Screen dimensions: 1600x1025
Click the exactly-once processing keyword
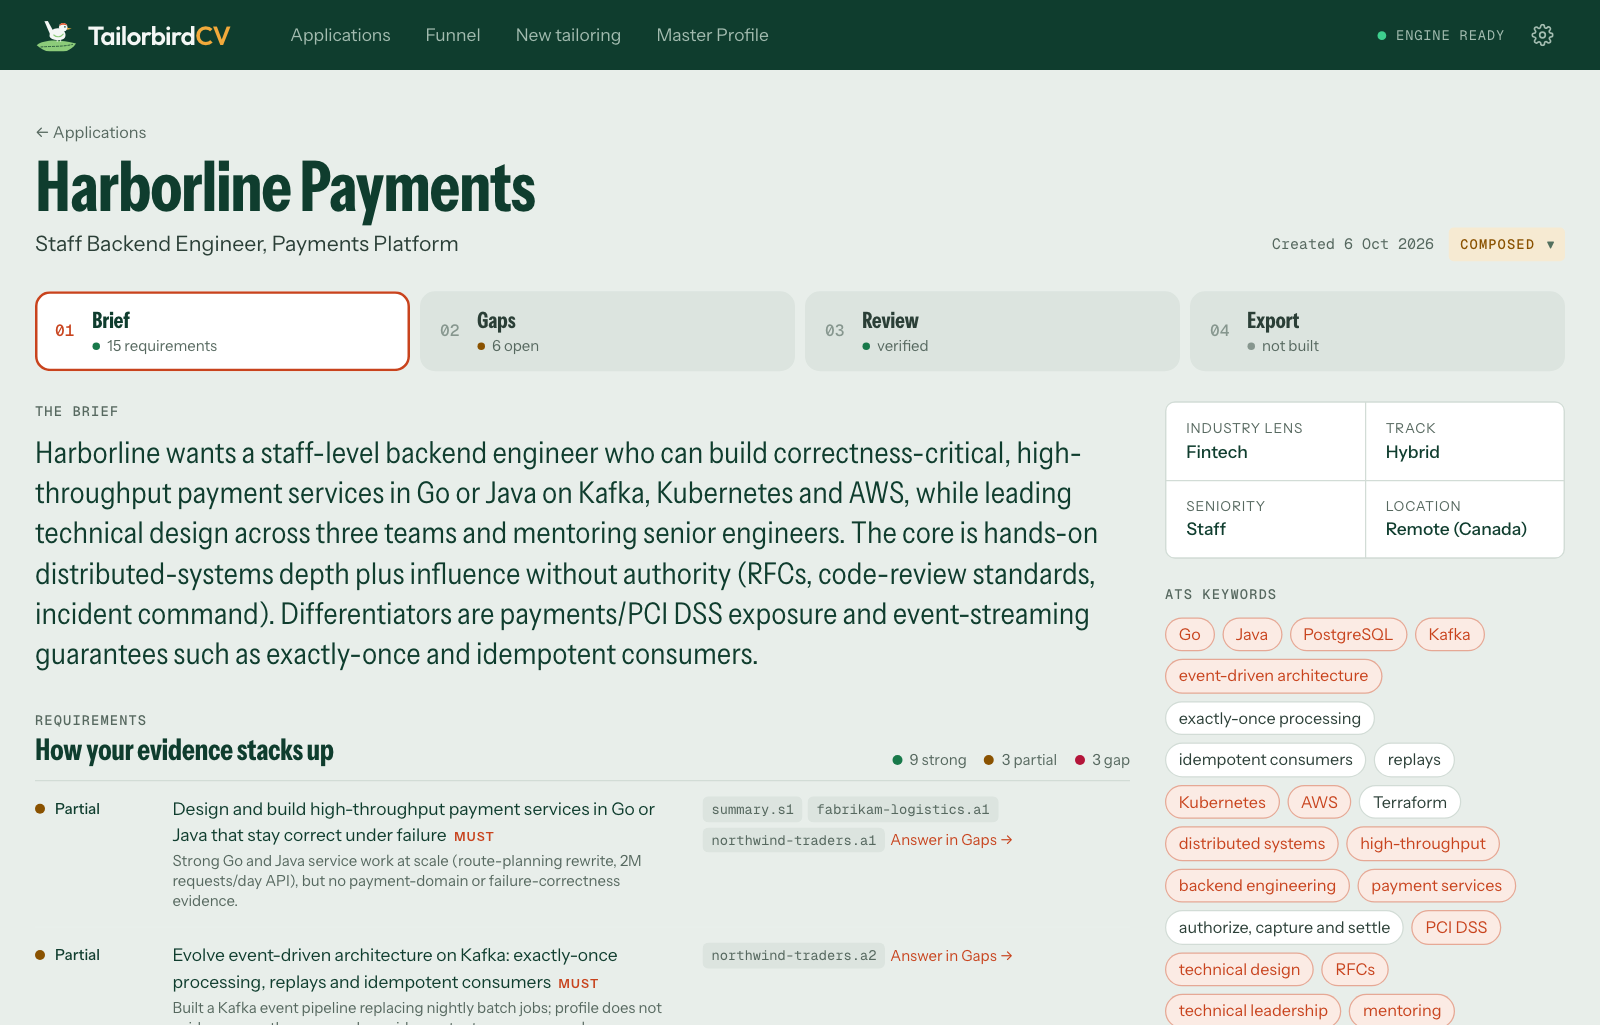click(x=1270, y=719)
